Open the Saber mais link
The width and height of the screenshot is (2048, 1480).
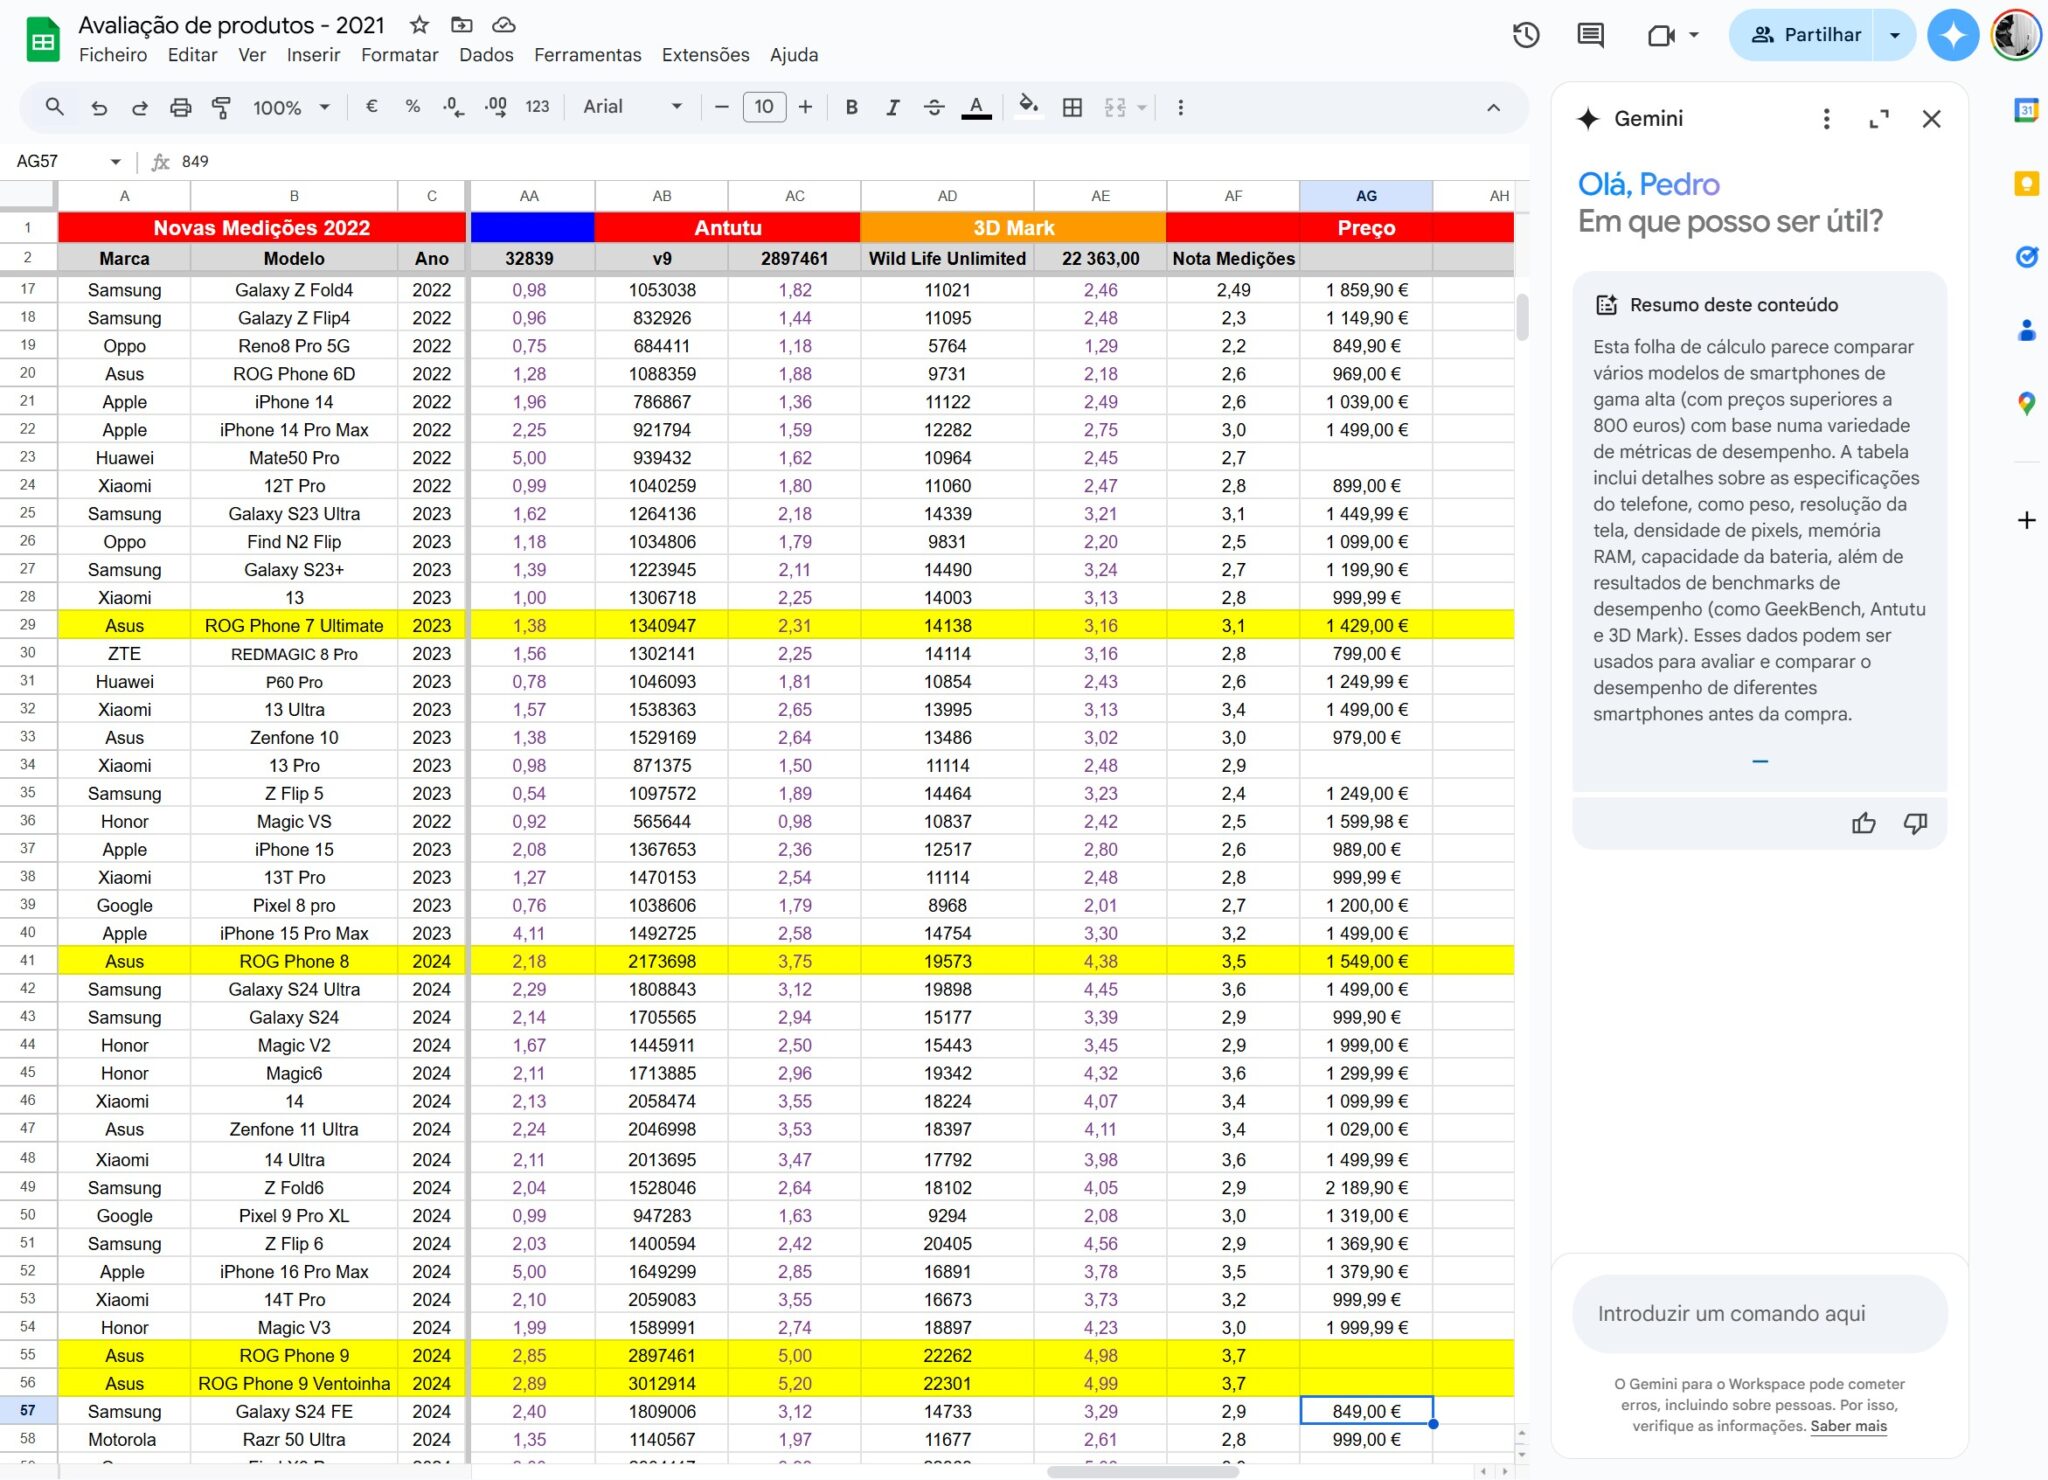coord(1848,1426)
